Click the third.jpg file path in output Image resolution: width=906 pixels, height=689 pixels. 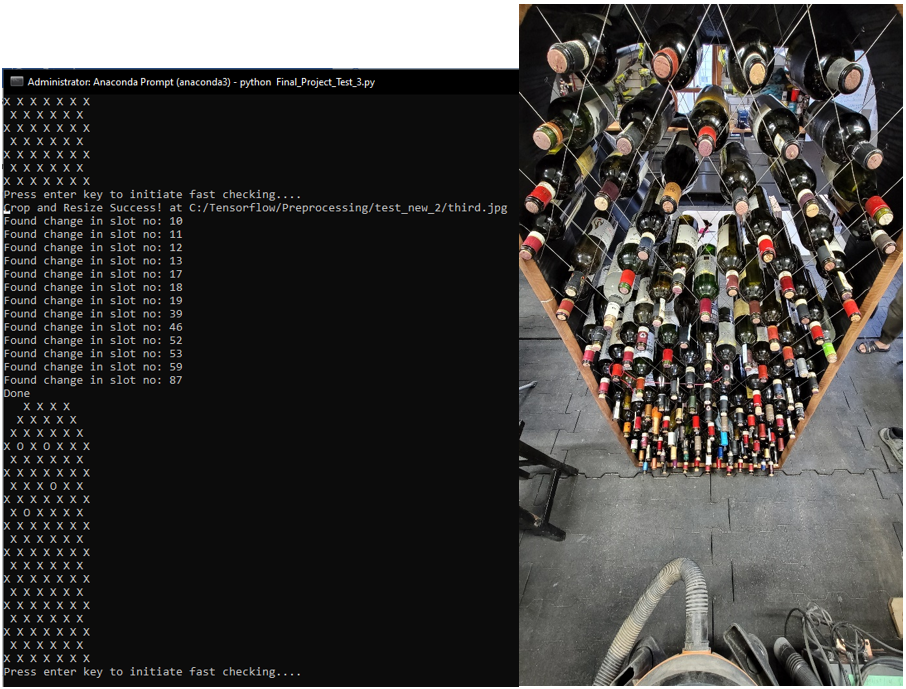(x=348, y=208)
